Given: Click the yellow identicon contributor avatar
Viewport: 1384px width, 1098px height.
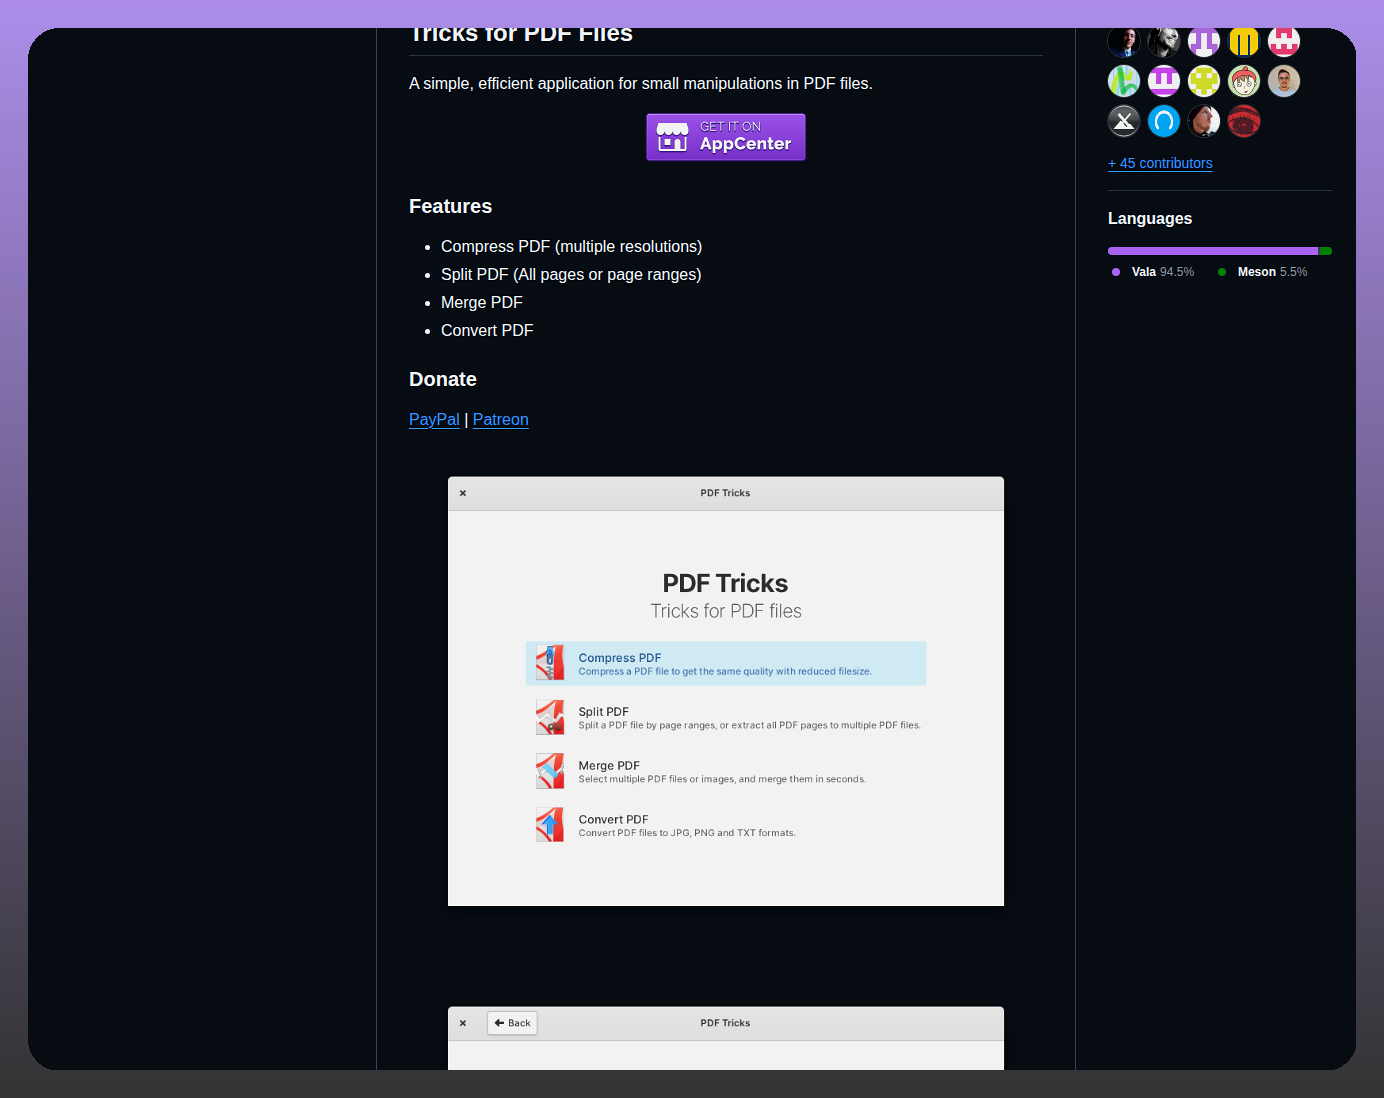Looking at the screenshot, I should pos(1244,42).
